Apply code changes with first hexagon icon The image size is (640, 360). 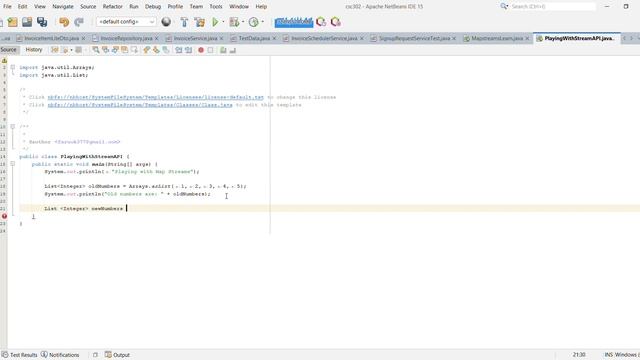[321, 22]
